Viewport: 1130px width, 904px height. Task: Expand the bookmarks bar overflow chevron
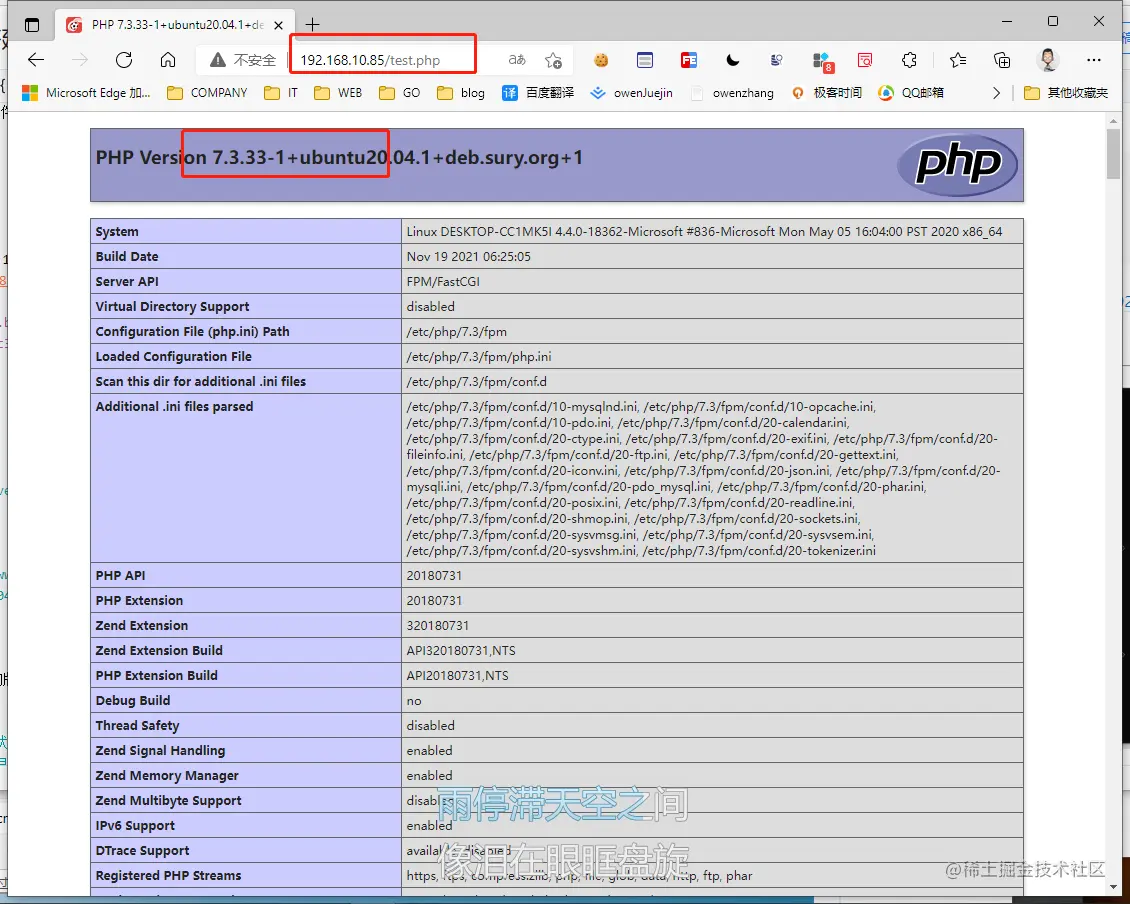click(996, 93)
